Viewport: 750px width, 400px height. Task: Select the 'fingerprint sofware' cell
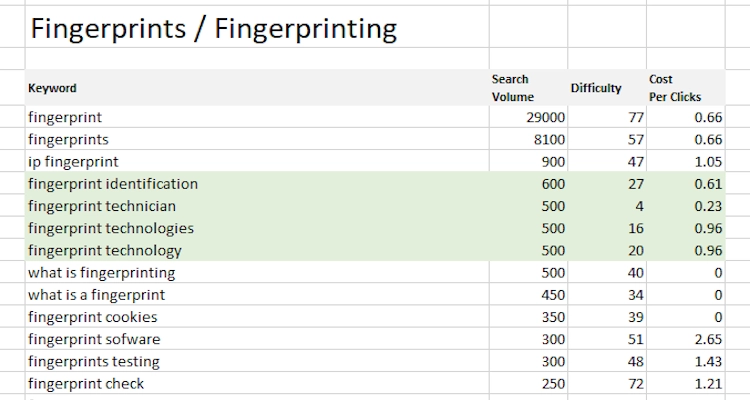[x=93, y=339]
